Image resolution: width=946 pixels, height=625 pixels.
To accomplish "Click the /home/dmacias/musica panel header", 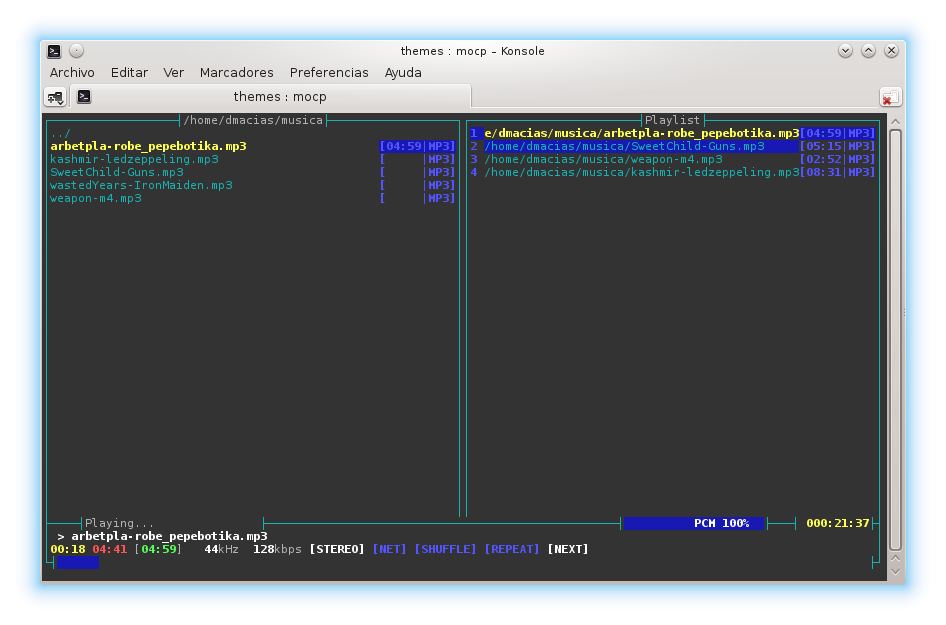I will [x=253, y=121].
